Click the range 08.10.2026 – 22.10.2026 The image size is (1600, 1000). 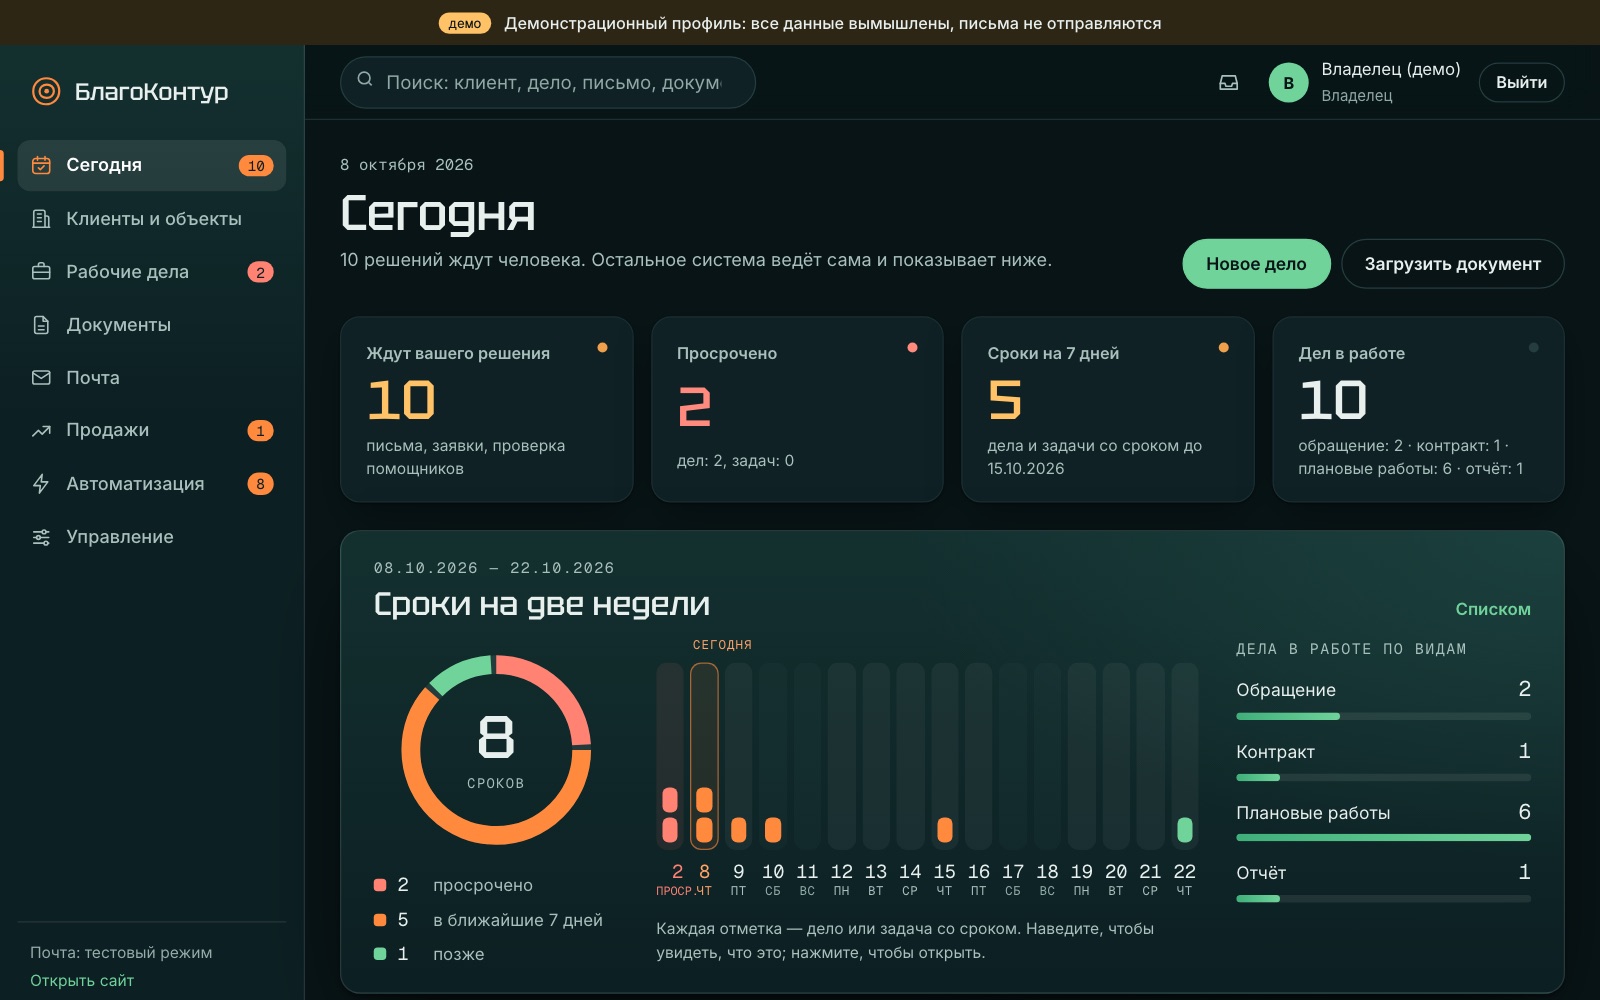[x=494, y=568]
